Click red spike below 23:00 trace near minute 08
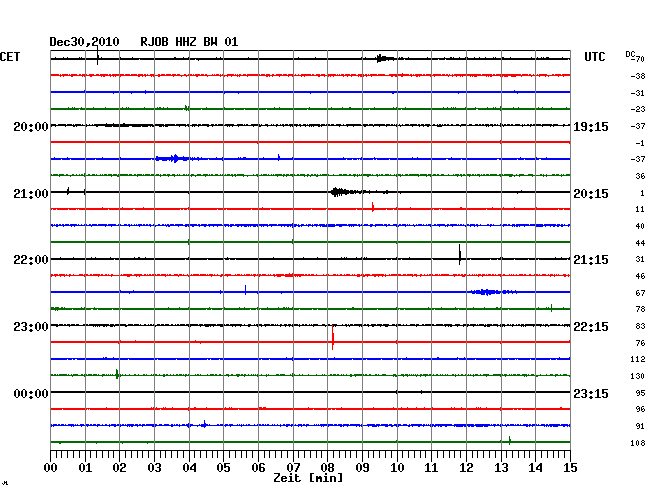 tap(332, 337)
